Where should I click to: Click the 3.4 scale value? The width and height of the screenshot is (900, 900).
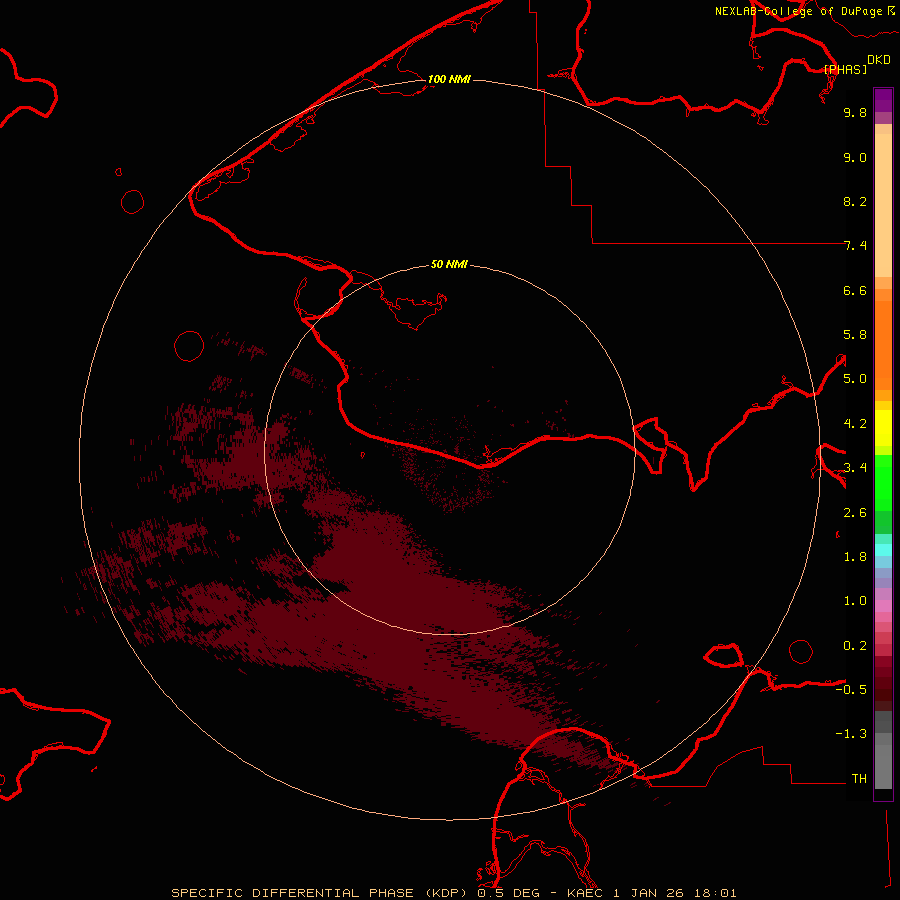(855, 468)
